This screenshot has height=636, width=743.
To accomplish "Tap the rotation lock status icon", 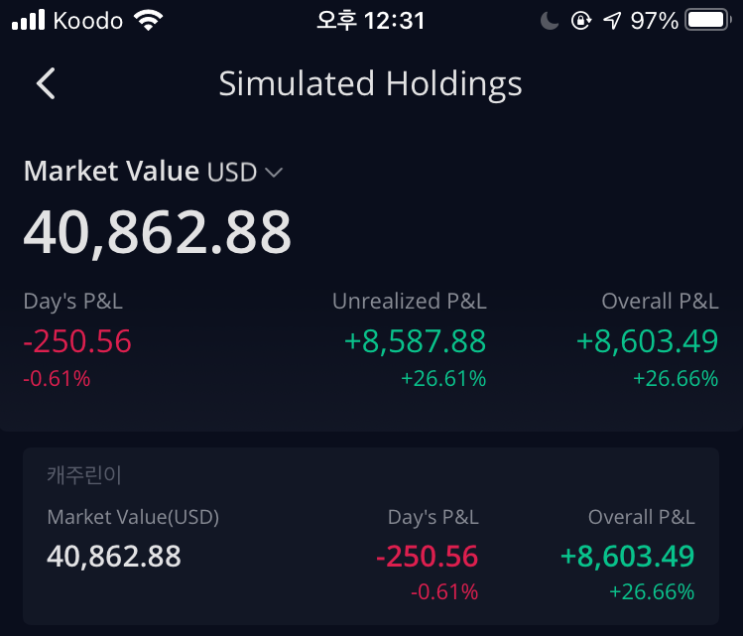I will point(581,21).
